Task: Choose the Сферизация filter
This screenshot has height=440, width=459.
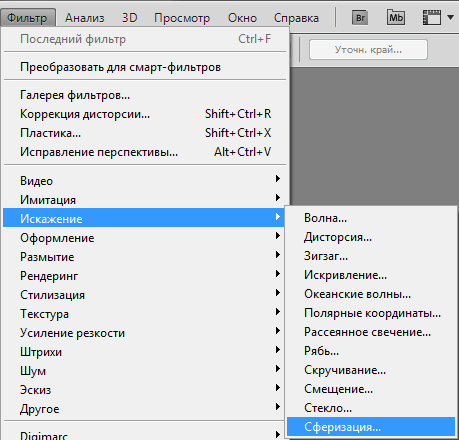Action: coord(371,427)
